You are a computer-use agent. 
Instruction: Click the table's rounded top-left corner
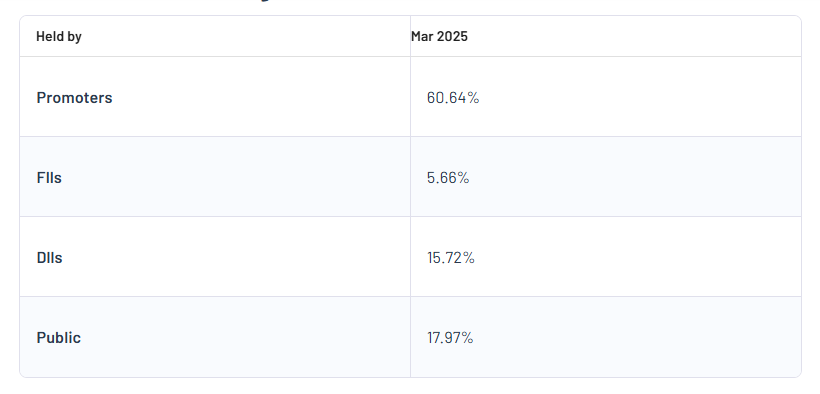22,18
